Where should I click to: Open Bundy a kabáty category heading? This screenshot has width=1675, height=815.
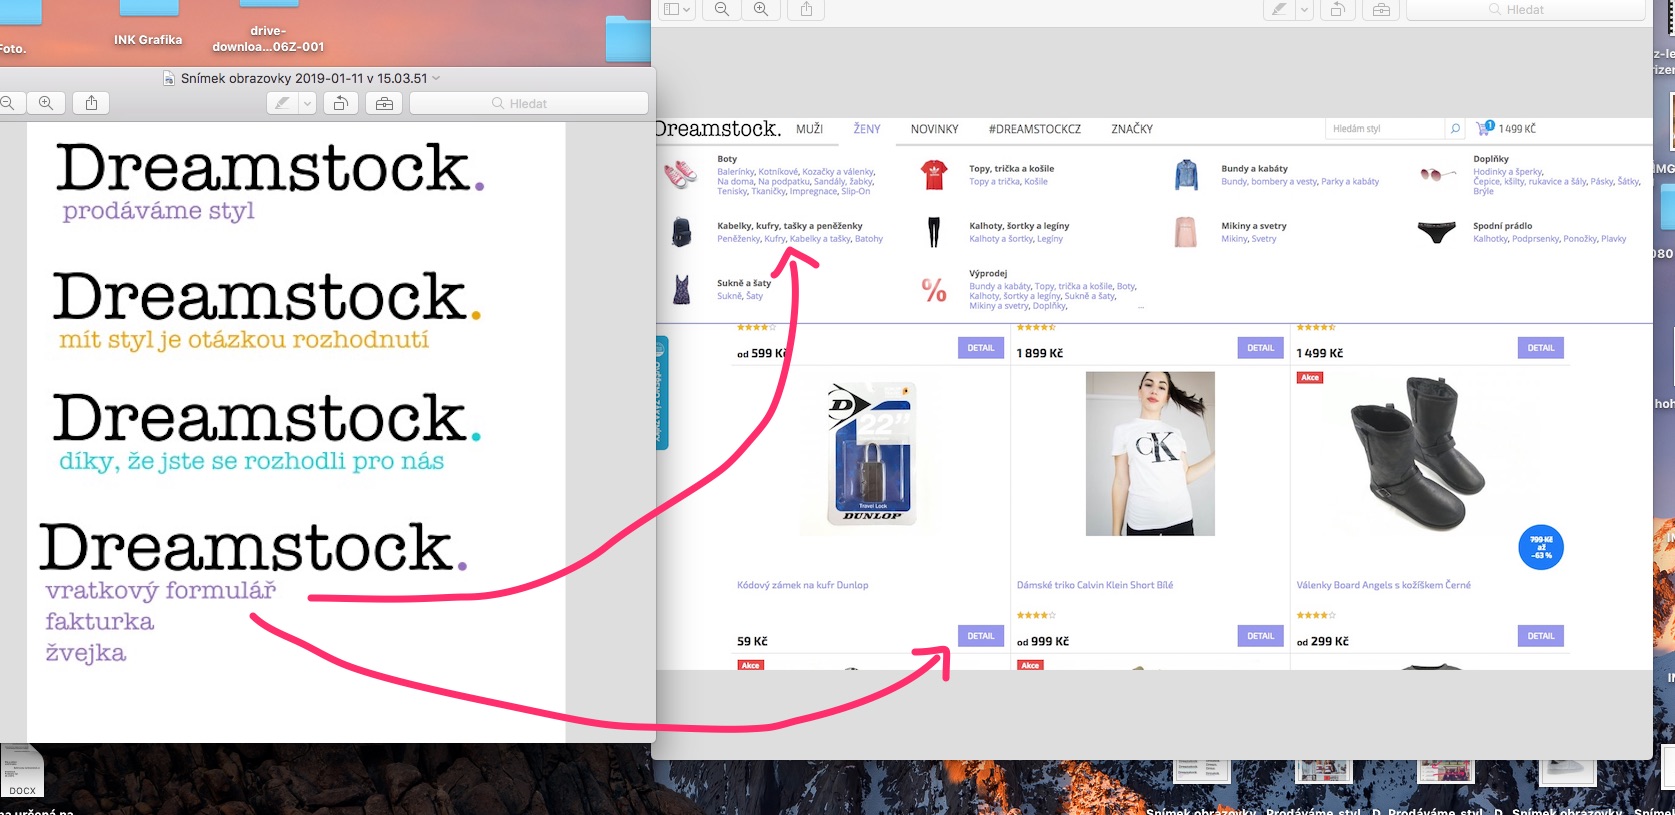[1254, 169]
